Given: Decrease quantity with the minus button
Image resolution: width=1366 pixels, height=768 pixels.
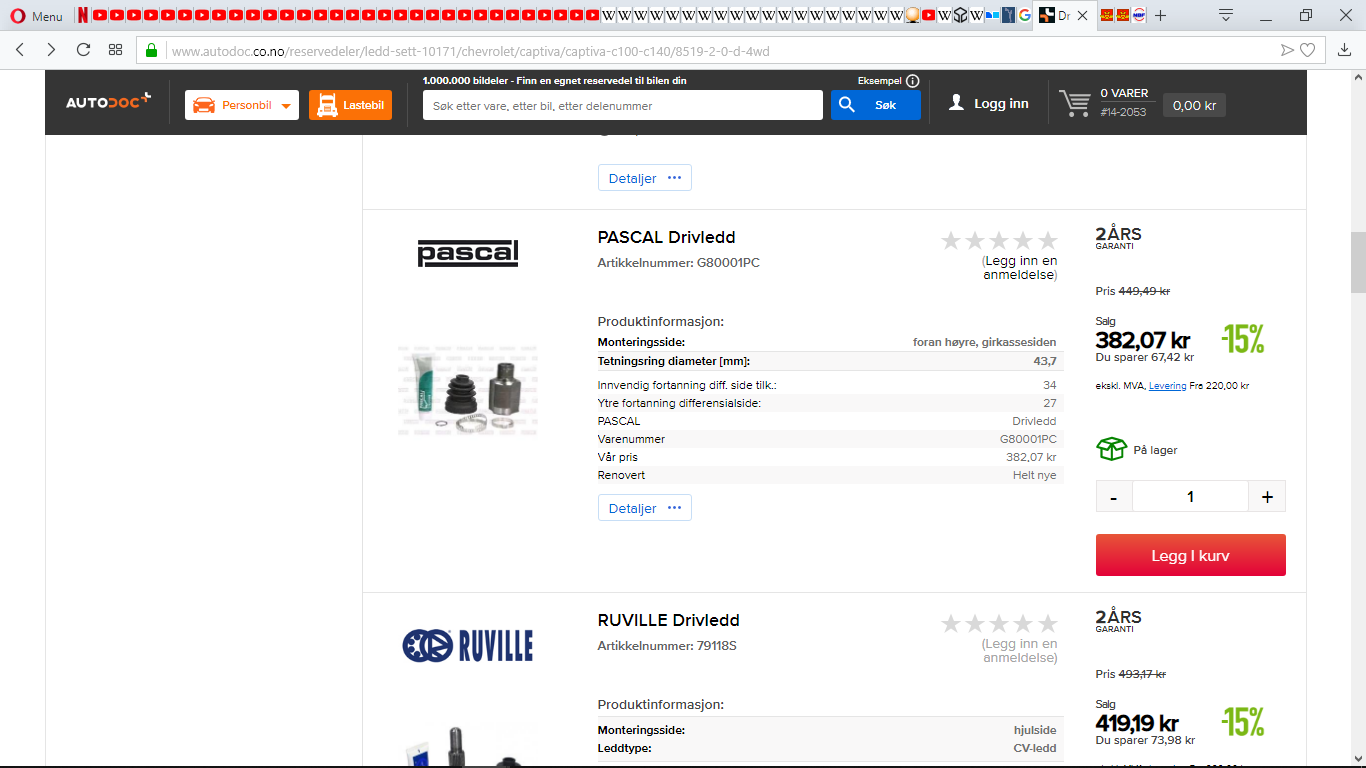Looking at the screenshot, I should coord(1114,496).
